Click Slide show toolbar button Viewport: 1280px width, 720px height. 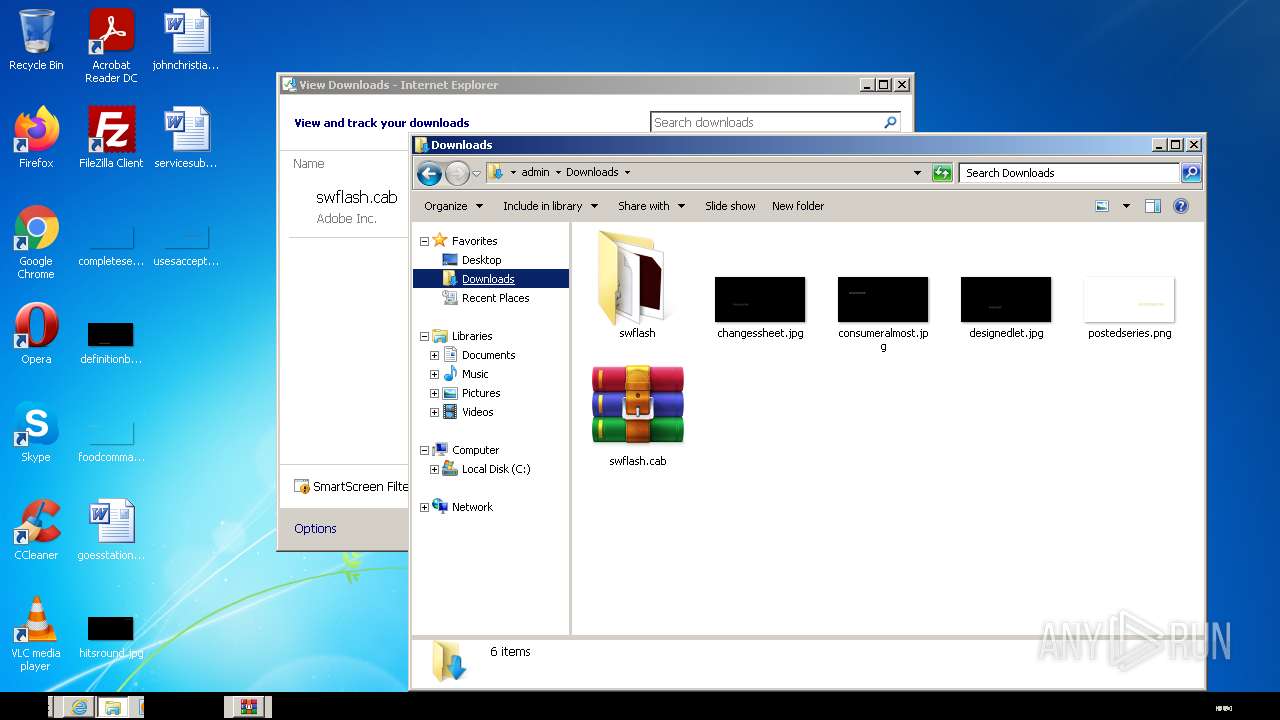(730, 206)
